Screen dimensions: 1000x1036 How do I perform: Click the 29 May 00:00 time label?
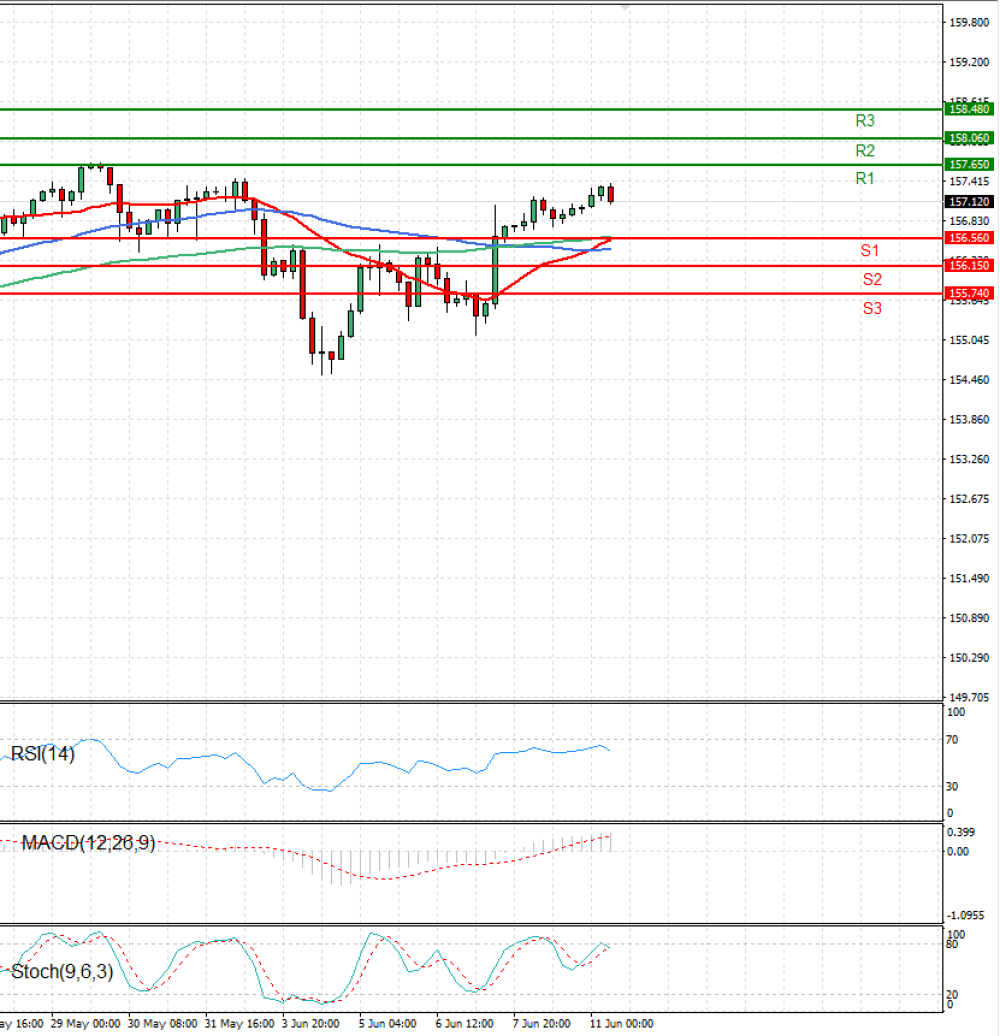85,1023
